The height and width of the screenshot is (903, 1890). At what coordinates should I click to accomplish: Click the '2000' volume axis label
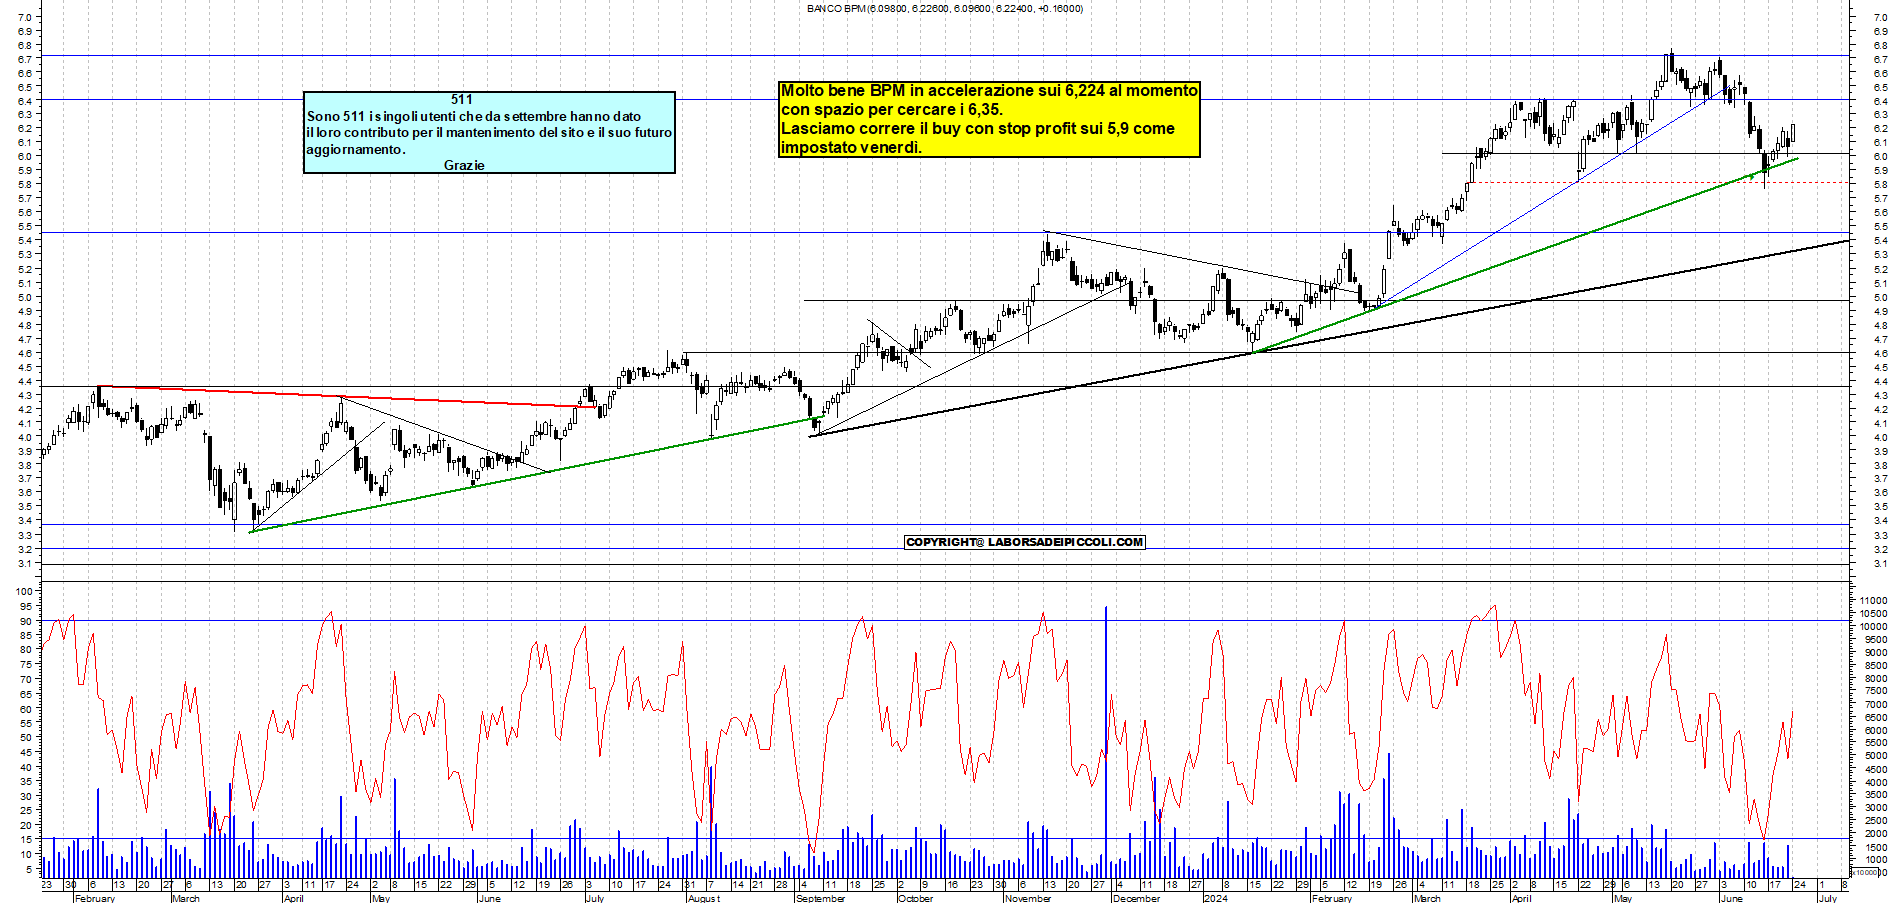[1875, 833]
